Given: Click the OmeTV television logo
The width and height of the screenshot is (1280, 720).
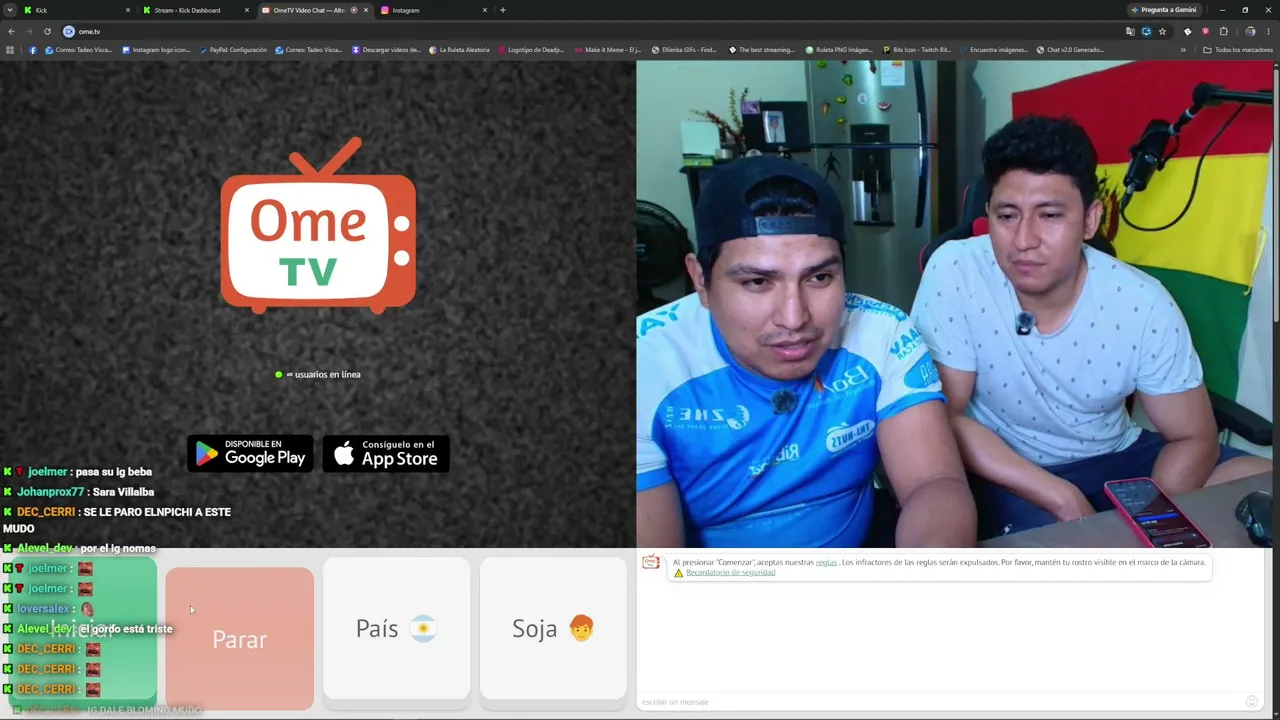Looking at the screenshot, I should pos(318,226).
